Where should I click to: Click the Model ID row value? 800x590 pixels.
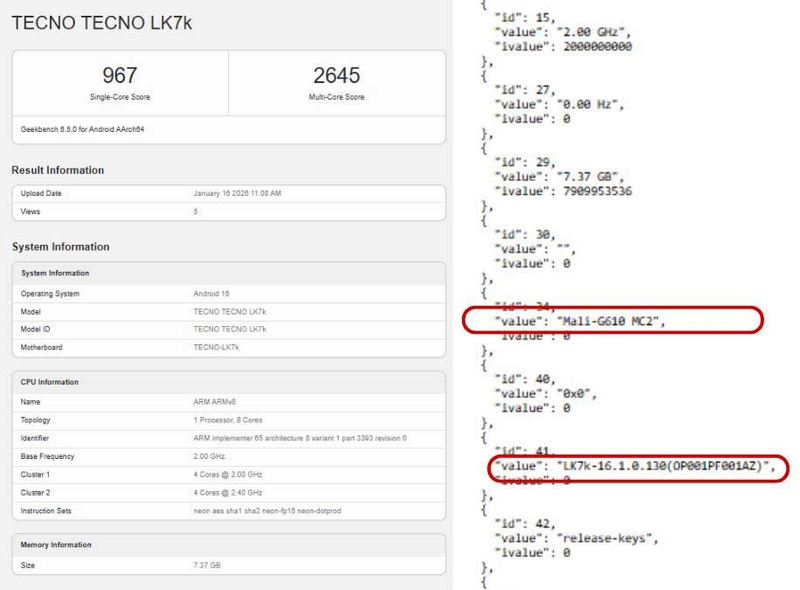coord(229,329)
